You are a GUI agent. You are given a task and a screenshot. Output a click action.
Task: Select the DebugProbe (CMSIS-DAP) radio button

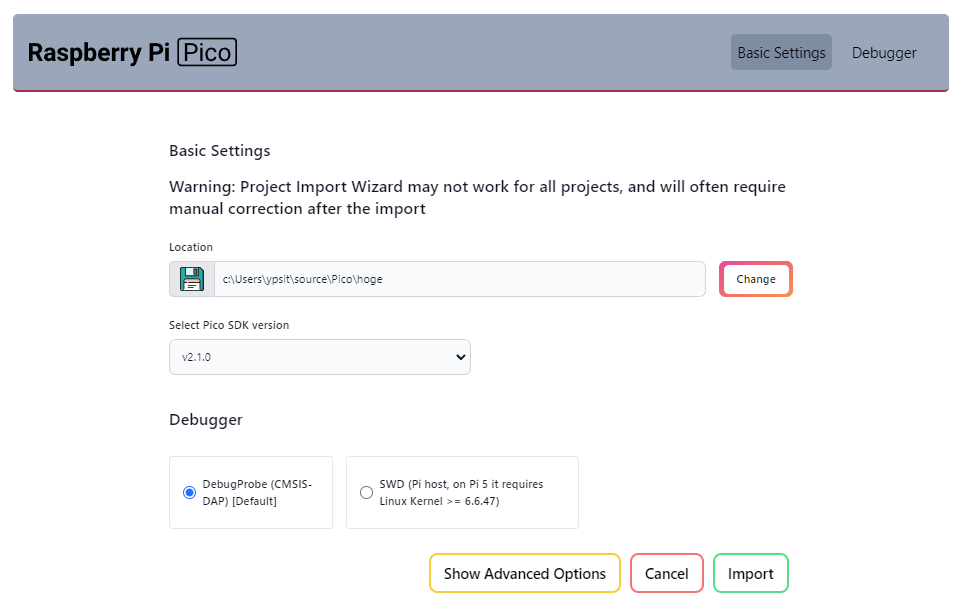(190, 492)
